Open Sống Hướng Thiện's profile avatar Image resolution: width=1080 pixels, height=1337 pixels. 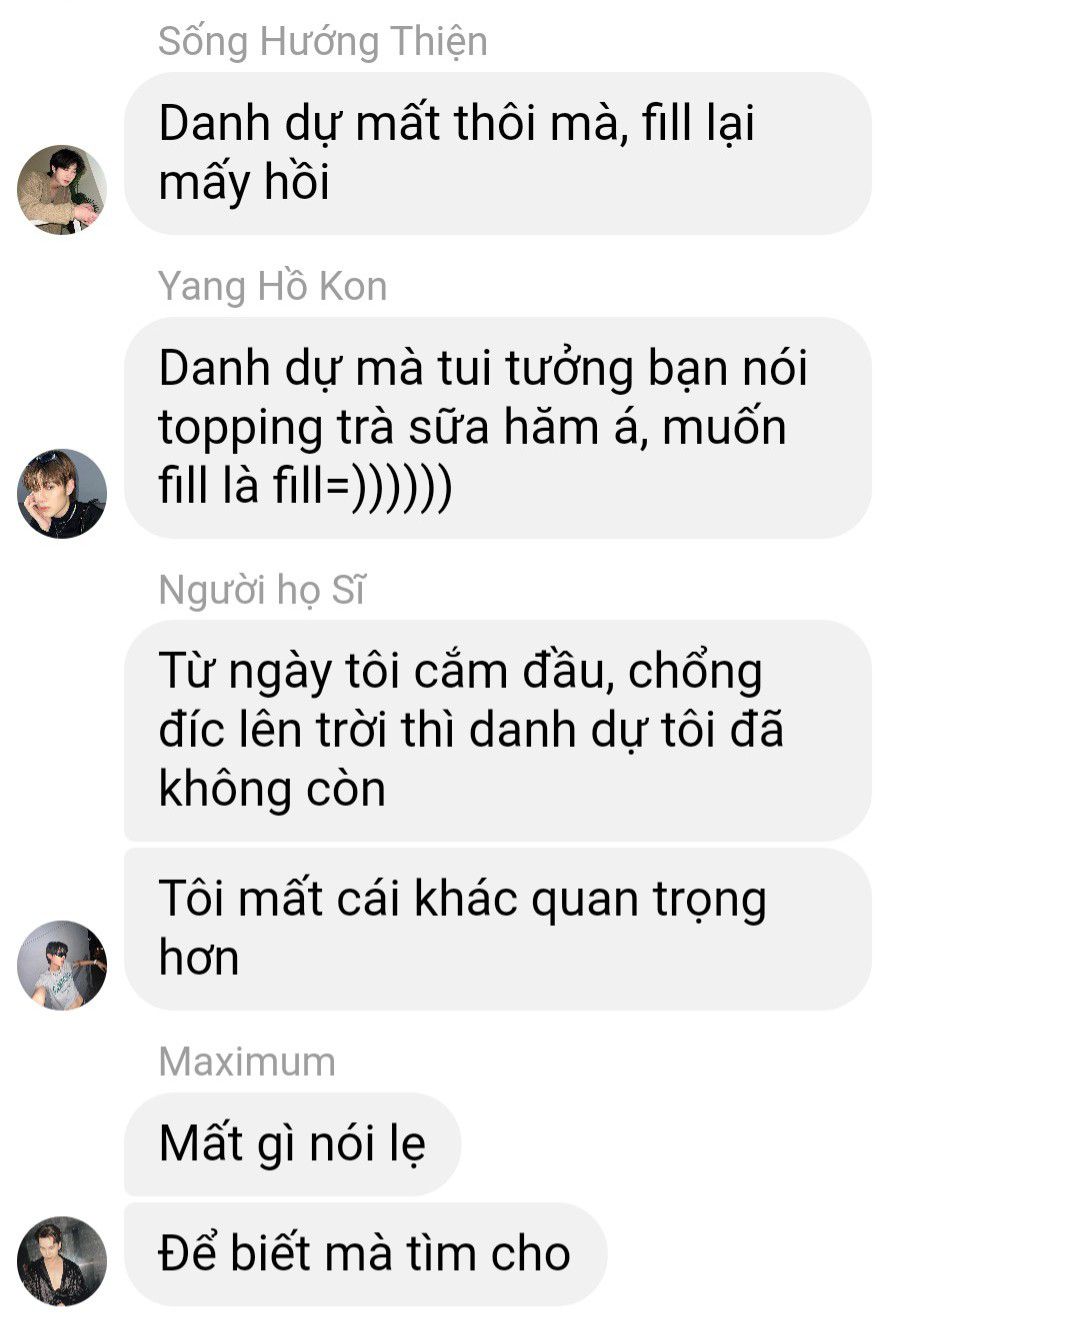click(62, 190)
